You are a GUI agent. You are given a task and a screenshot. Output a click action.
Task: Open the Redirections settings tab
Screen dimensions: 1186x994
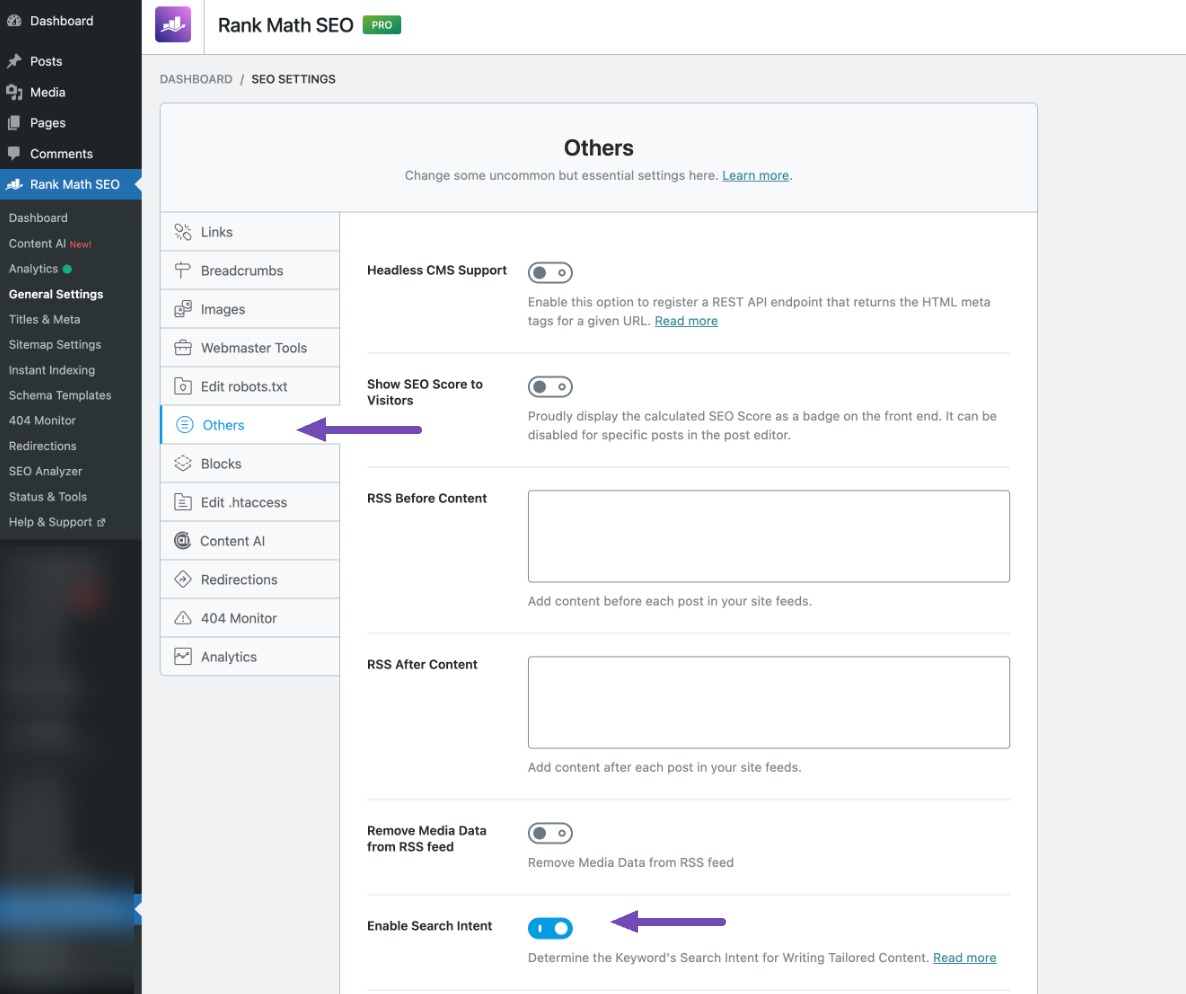pyautogui.click(x=239, y=580)
